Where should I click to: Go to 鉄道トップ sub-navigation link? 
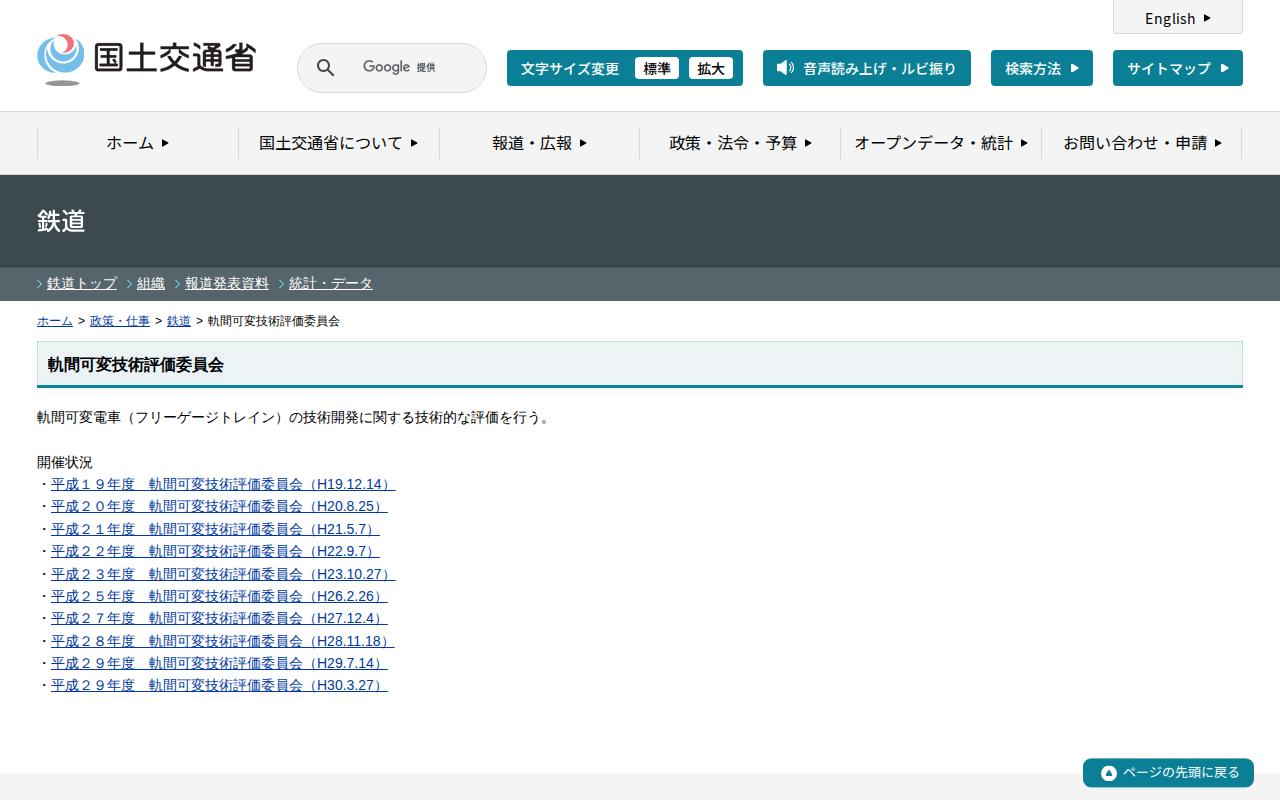[82, 283]
